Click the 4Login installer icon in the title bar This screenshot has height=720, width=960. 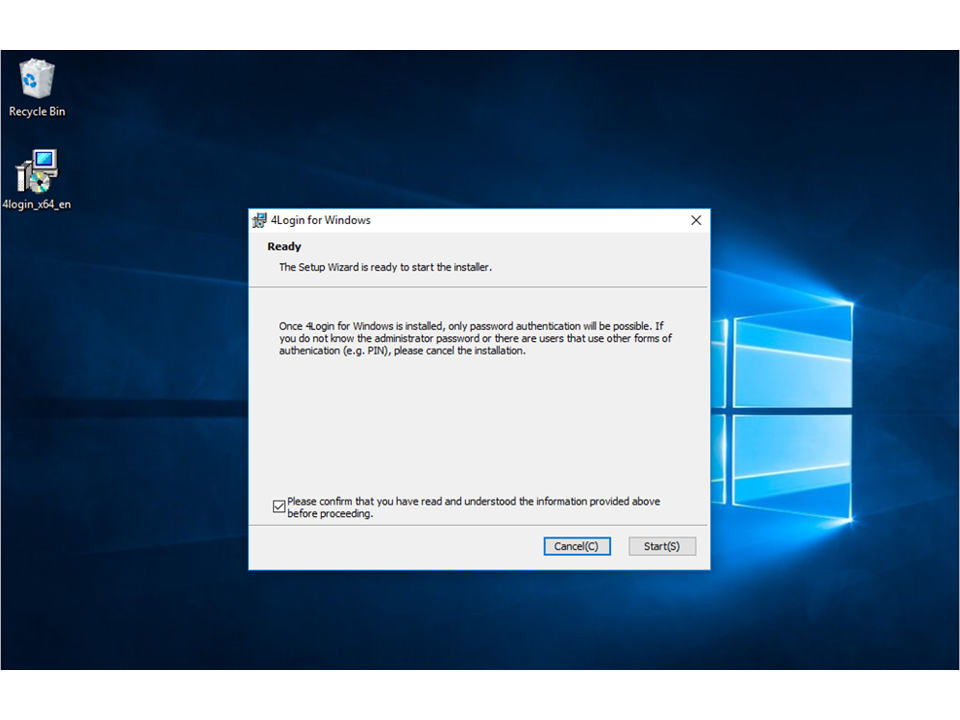pyautogui.click(x=259, y=221)
